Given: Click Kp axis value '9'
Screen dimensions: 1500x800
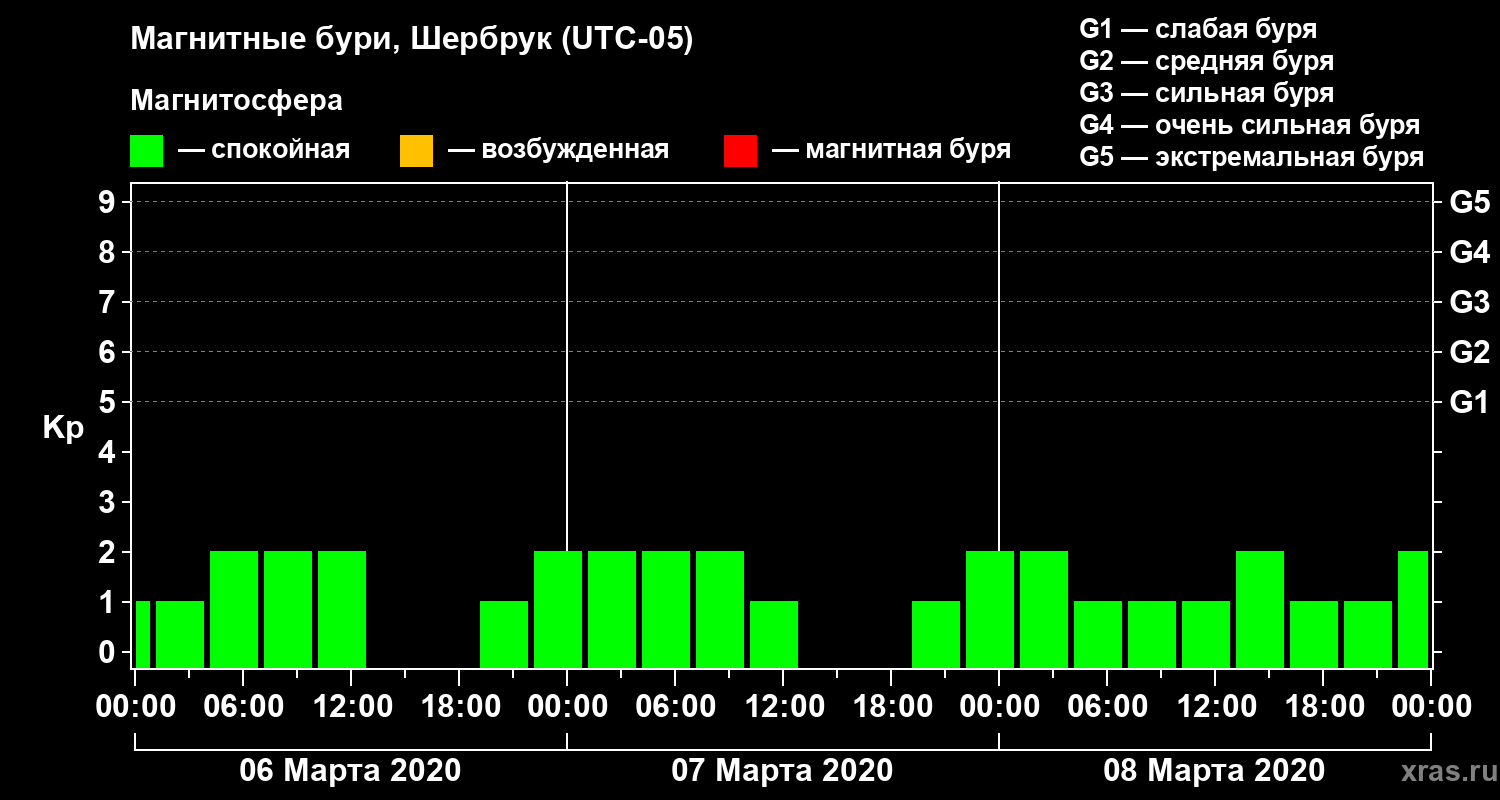Looking at the screenshot, I should coord(109,202).
